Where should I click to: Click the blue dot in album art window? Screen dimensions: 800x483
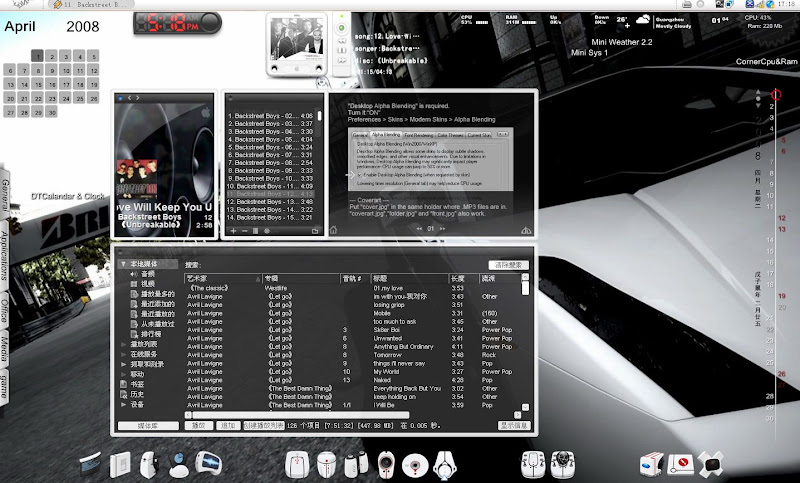pyautogui.click(x=120, y=98)
